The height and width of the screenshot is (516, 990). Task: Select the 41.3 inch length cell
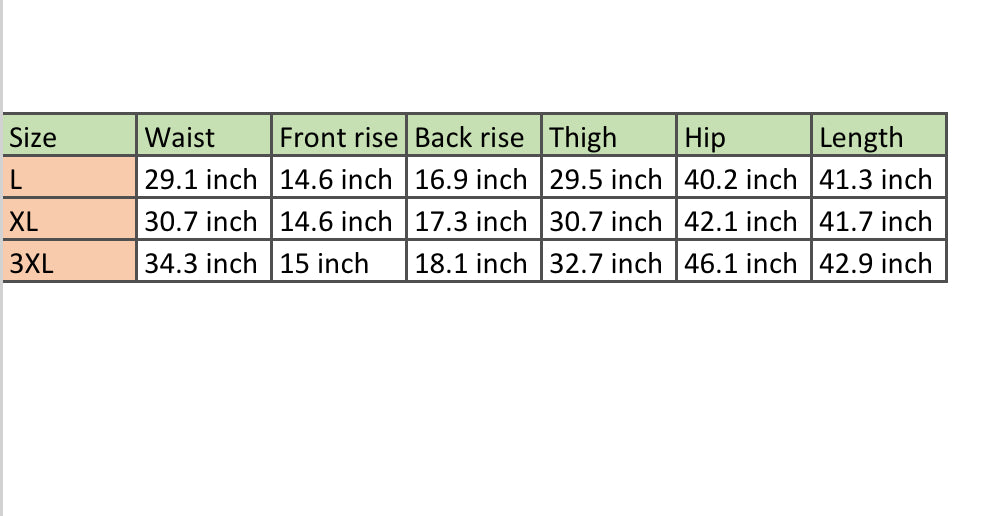point(878,179)
